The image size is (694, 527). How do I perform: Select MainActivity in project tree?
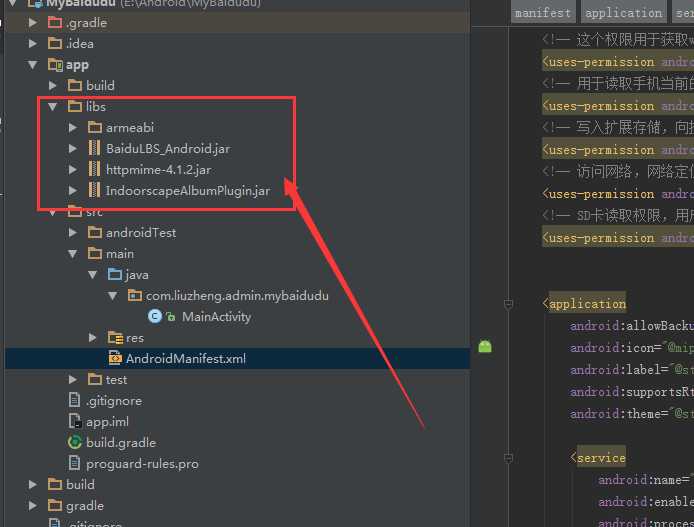[216, 317]
